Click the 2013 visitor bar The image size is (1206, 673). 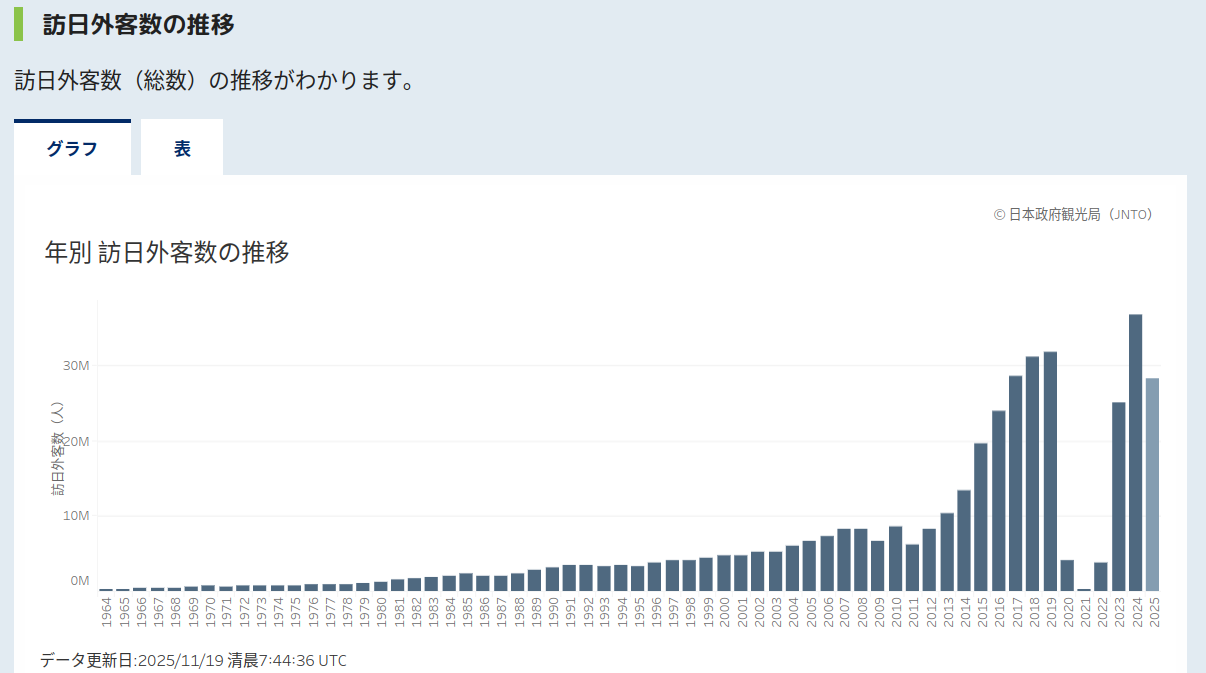tap(947, 551)
